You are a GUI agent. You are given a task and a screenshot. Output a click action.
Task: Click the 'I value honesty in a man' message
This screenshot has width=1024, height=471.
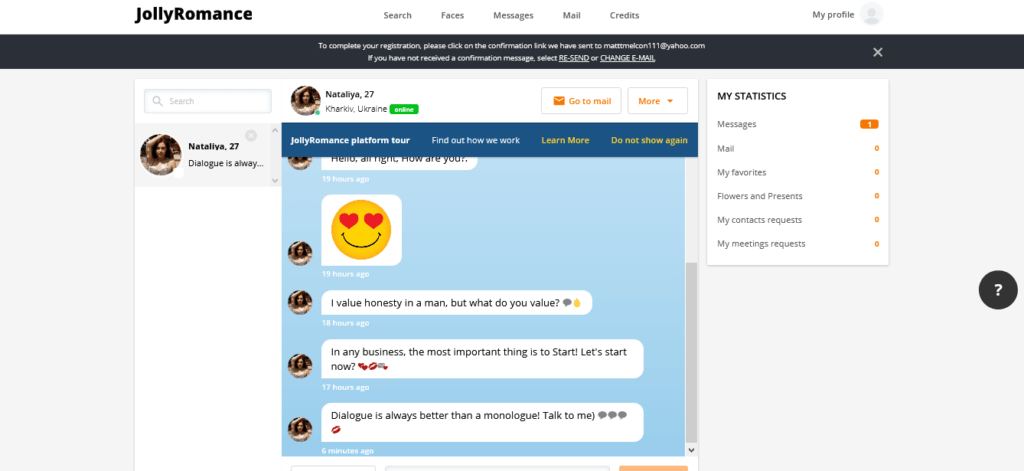[x=456, y=302]
